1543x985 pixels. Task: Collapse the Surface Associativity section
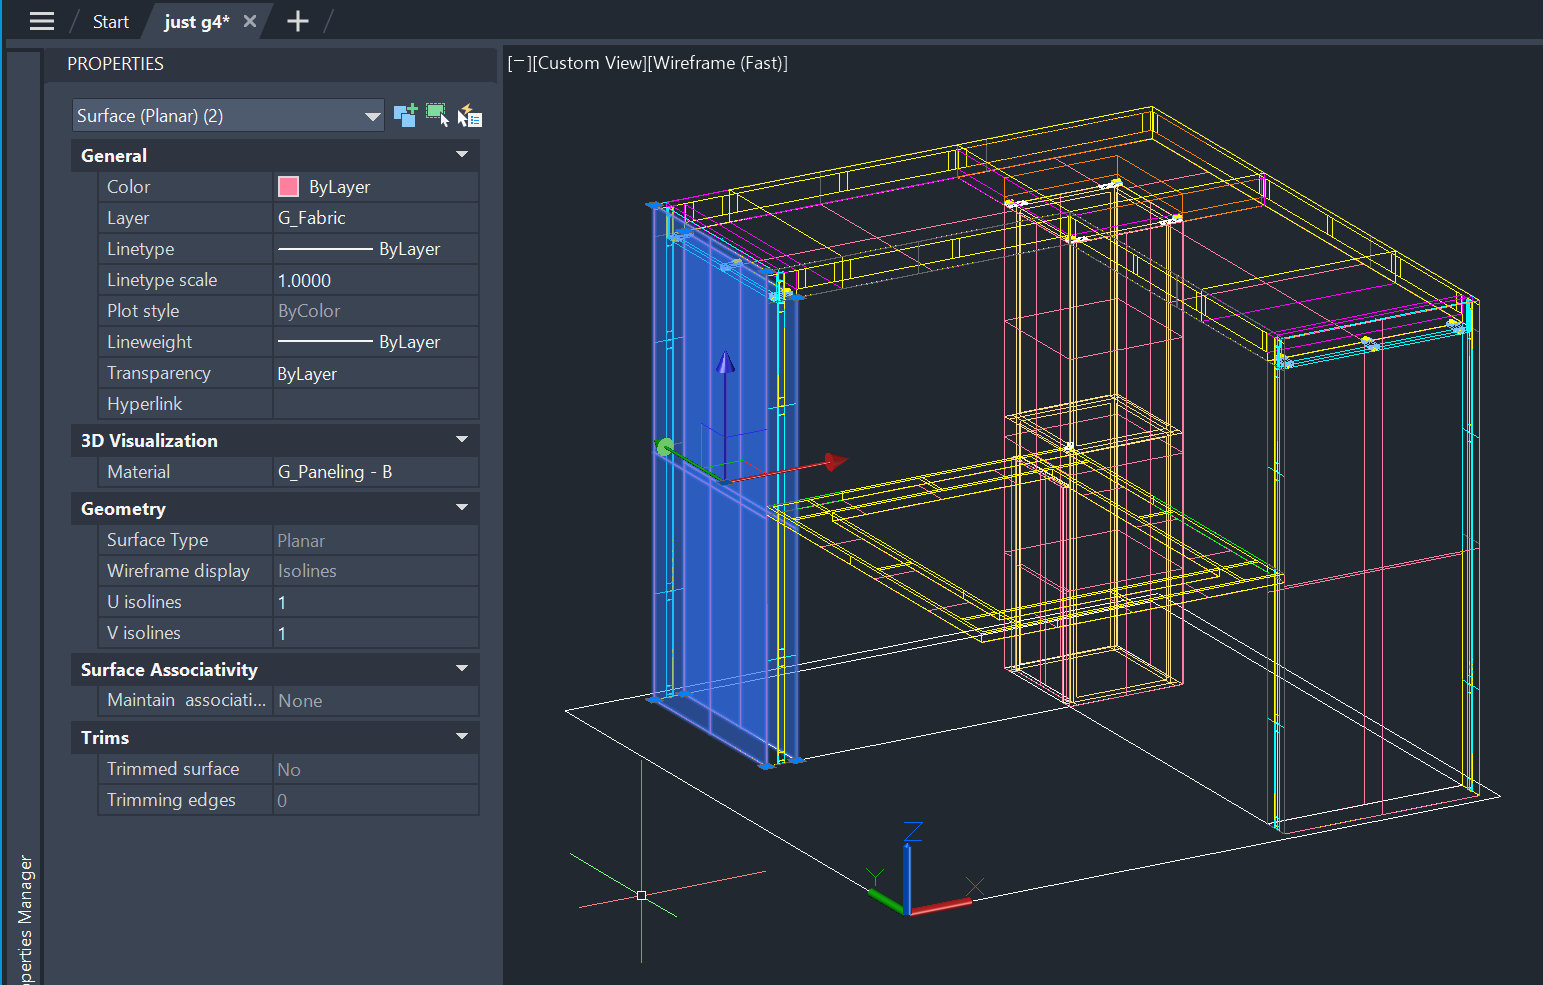461,668
